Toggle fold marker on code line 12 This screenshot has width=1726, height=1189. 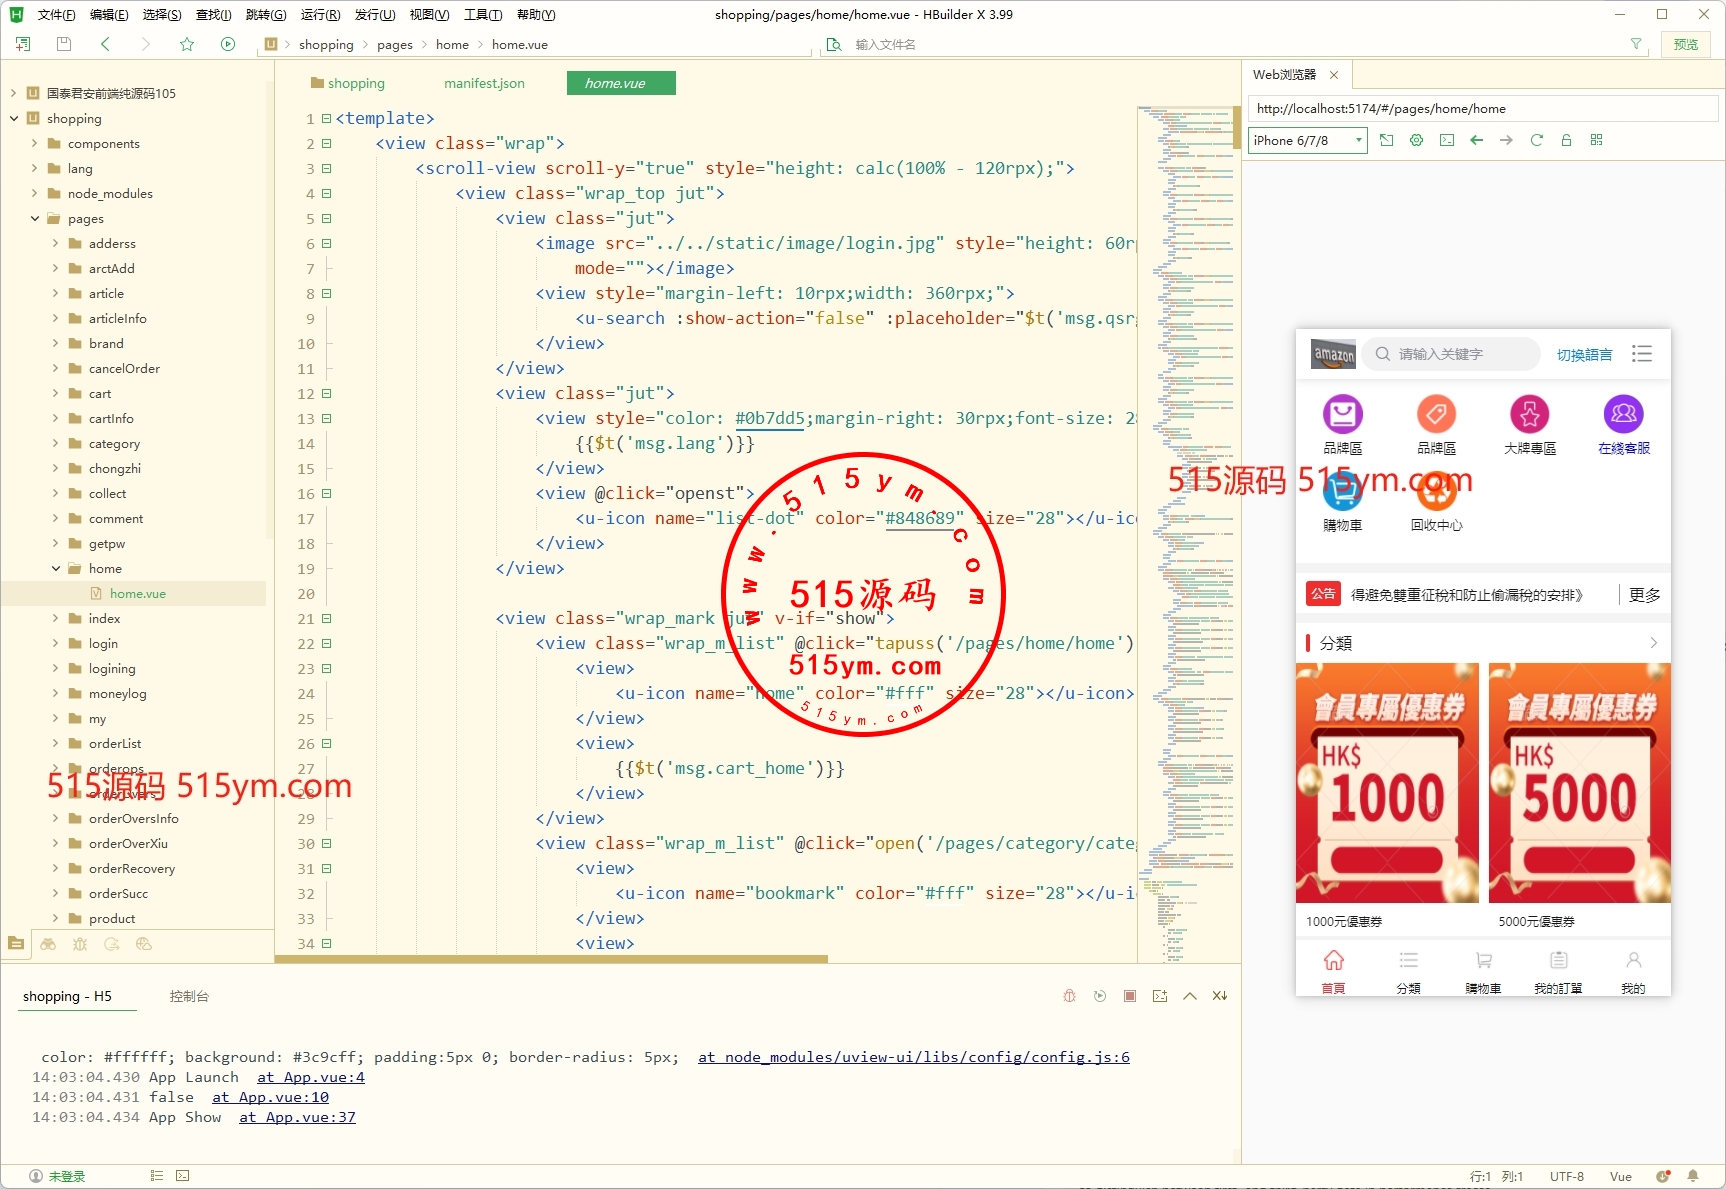coord(327,394)
